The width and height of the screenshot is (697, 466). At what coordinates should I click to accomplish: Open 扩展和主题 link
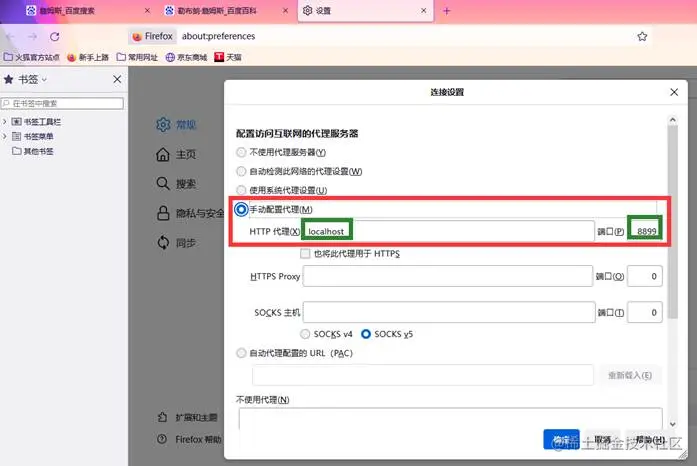point(188,417)
